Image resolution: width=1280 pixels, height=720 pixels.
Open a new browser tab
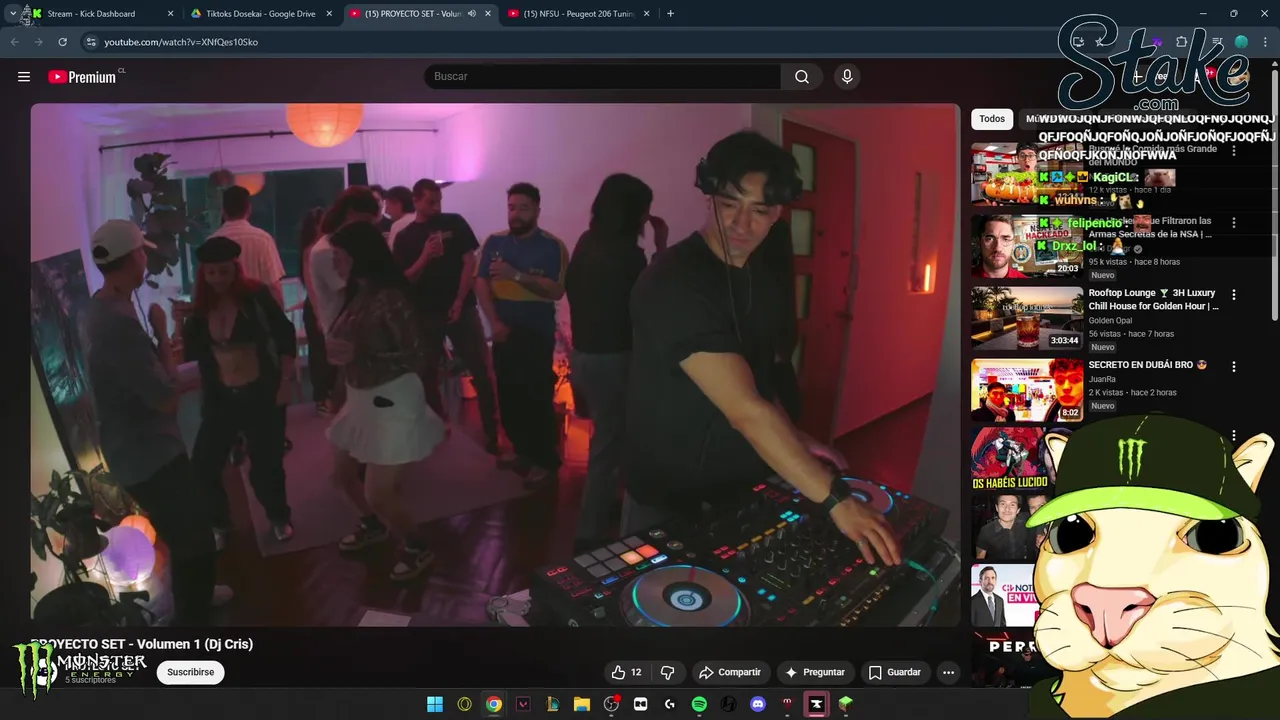click(x=670, y=14)
